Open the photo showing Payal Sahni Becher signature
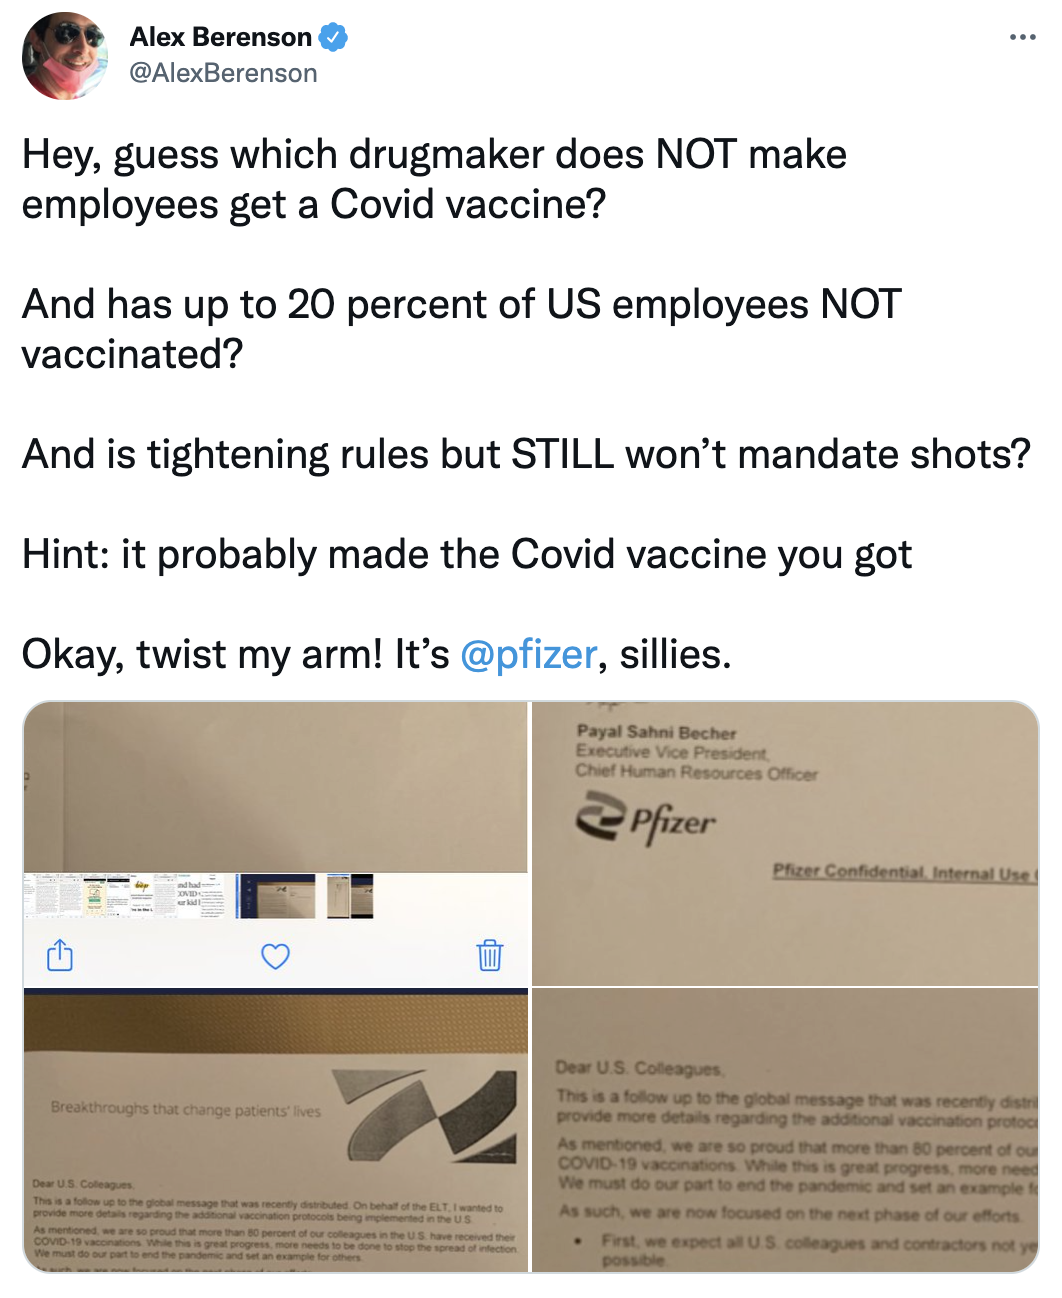This screenshot has width=1062, height=1298. click(x=785, y=843)
